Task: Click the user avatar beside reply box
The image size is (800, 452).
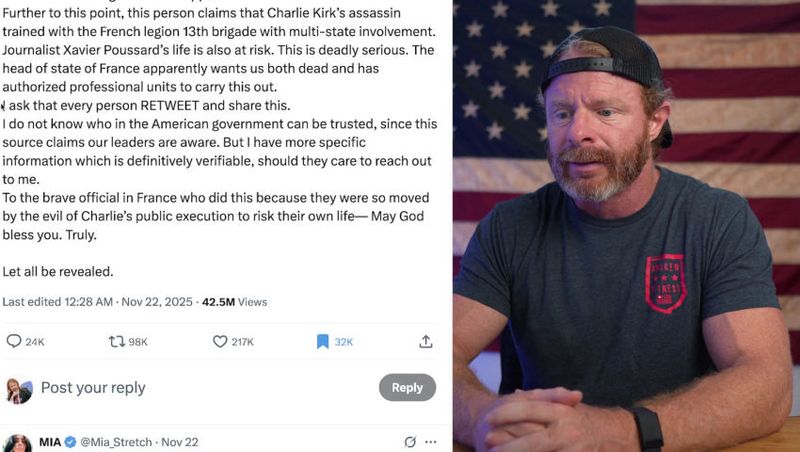Action: click(18, 388)
